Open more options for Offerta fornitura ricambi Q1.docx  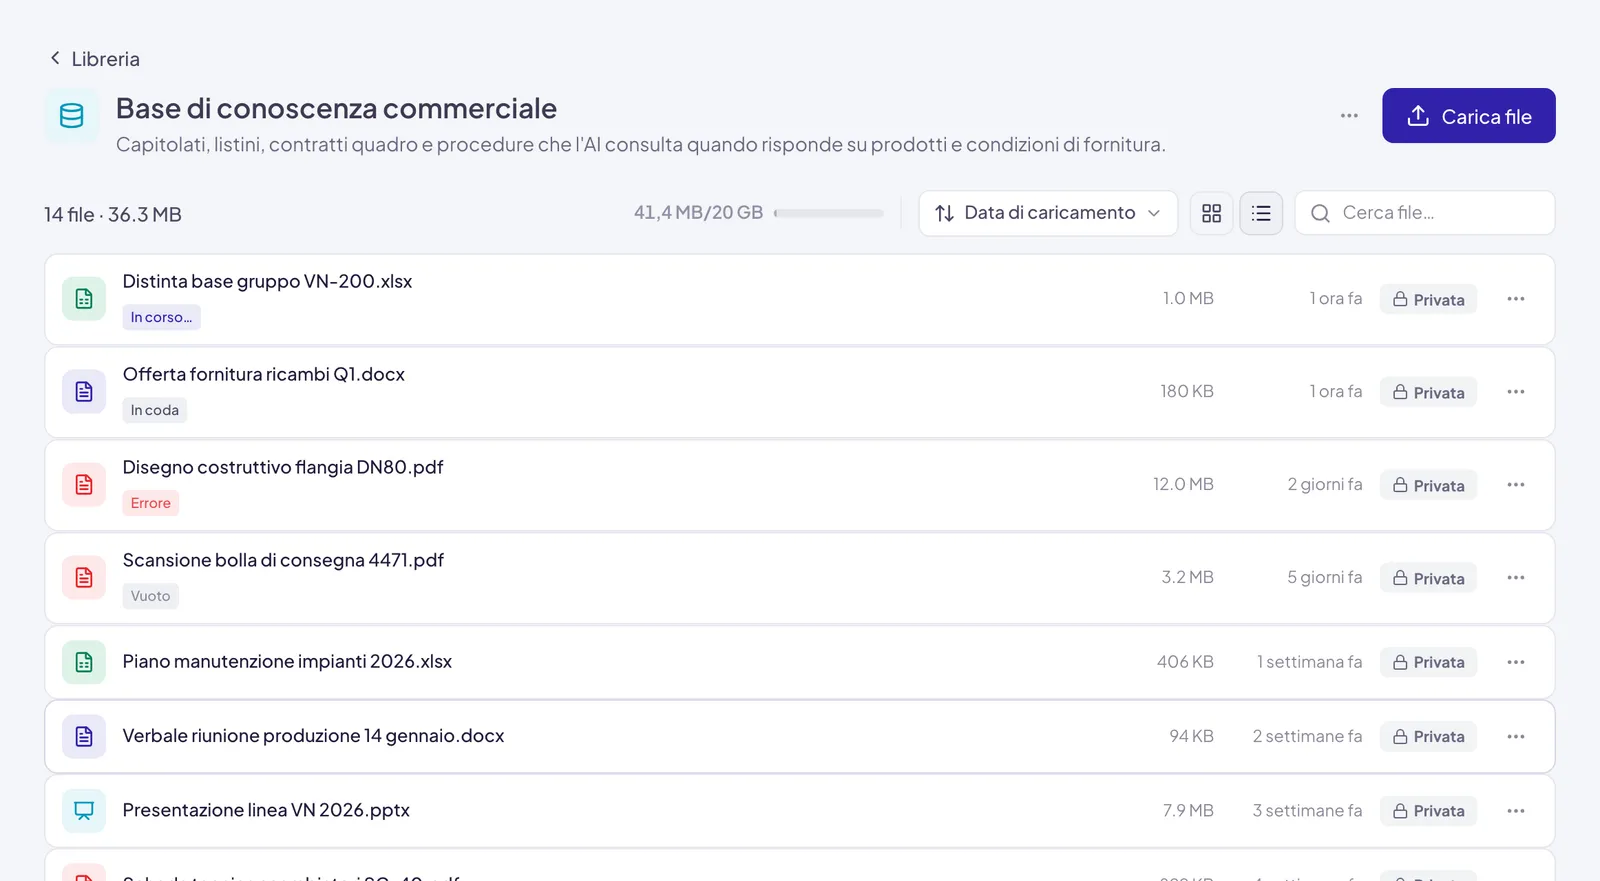[1516, 392]
